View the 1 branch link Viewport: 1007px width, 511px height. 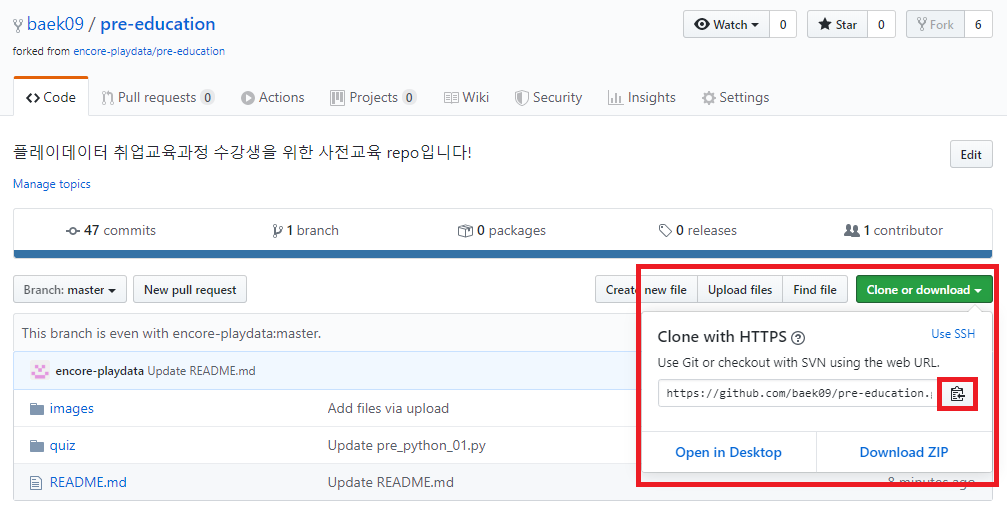point(306,230)
